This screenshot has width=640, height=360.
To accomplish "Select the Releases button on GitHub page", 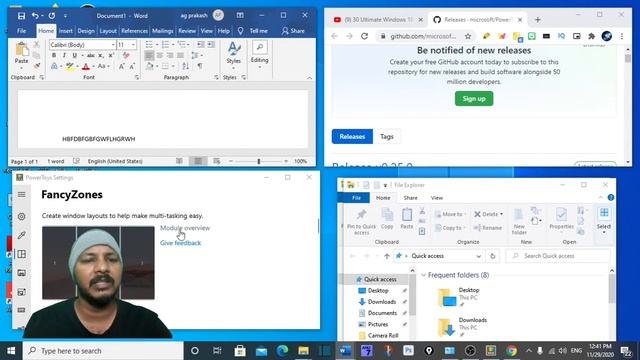I will [x=352, y=137].
